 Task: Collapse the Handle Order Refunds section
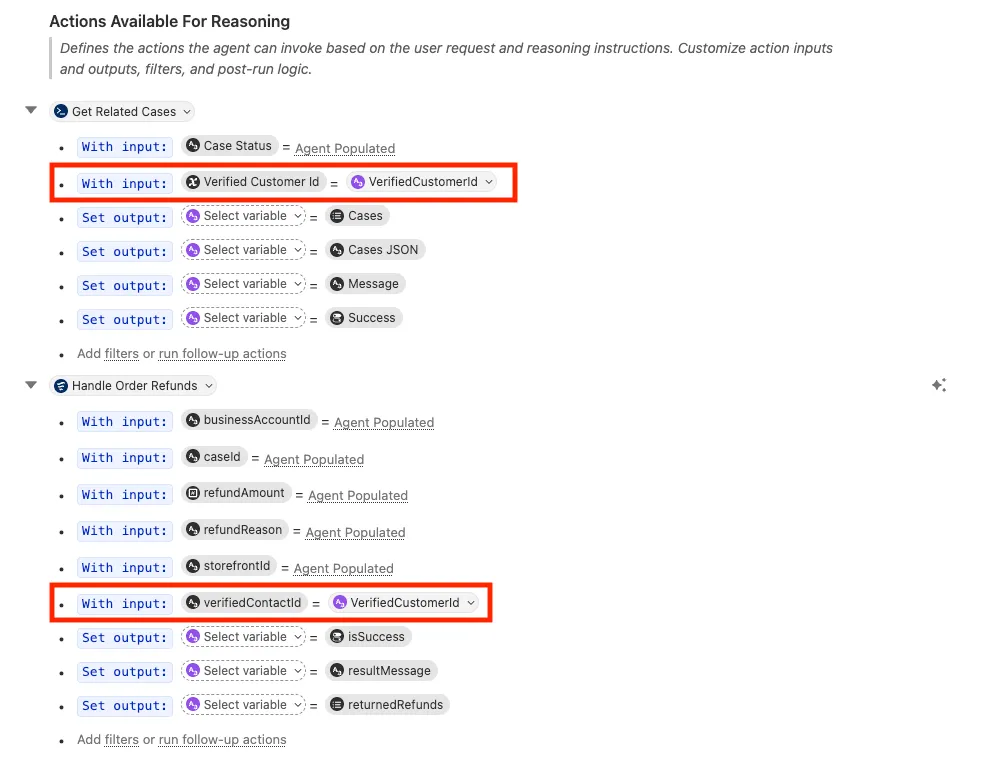click(31, 385)
